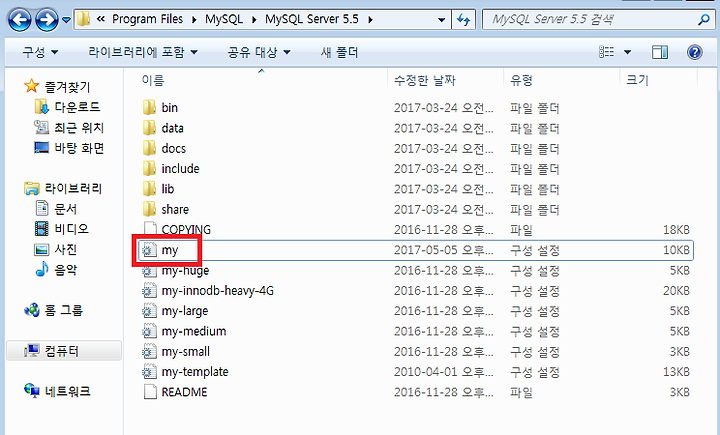
Task: Open recent locations dropdown beside navigation arrows
Action: click(x=67, y=20)
